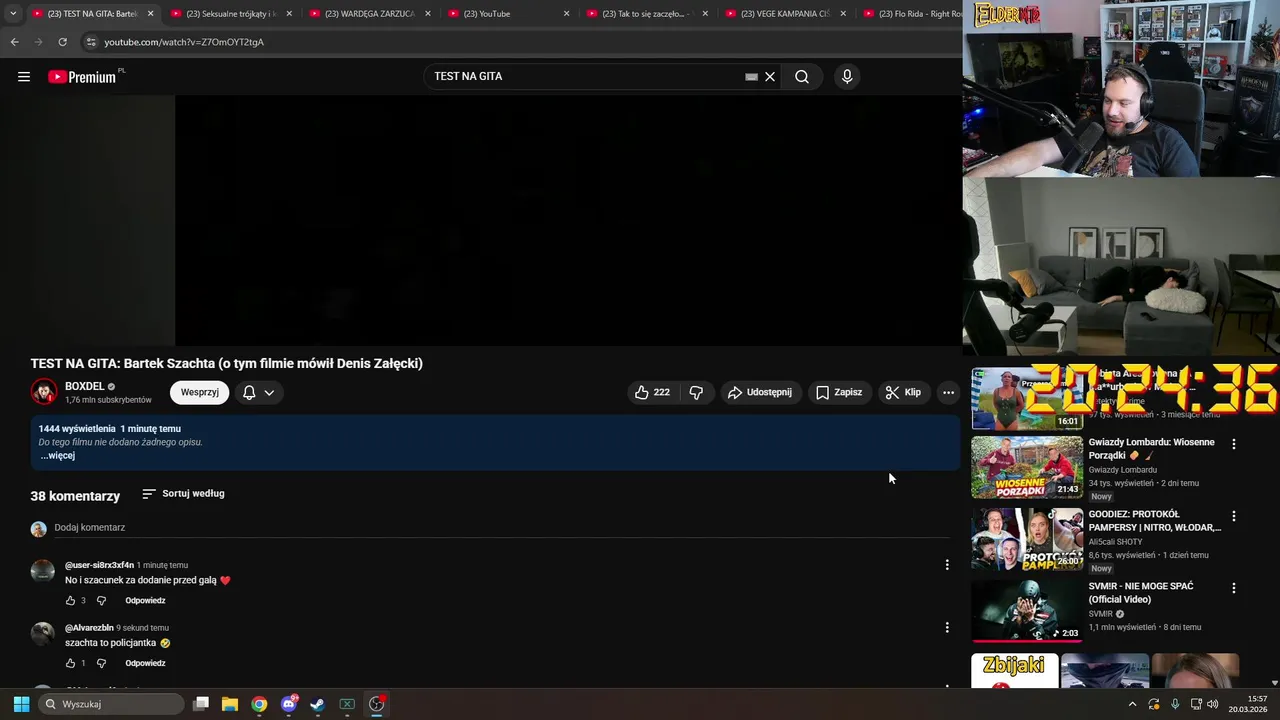1280x720 pixels.
Task: Like the video with thumbs-up 222
Action: (x=652, y=392)
